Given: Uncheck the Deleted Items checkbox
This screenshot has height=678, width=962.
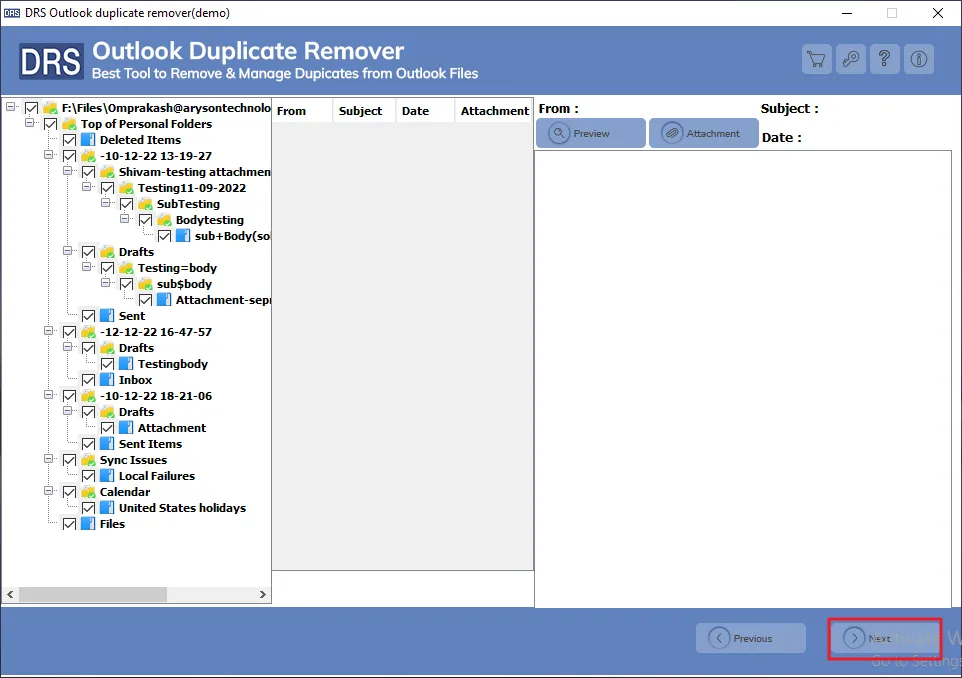Looking at the screenshot, I should pos(69,140).
